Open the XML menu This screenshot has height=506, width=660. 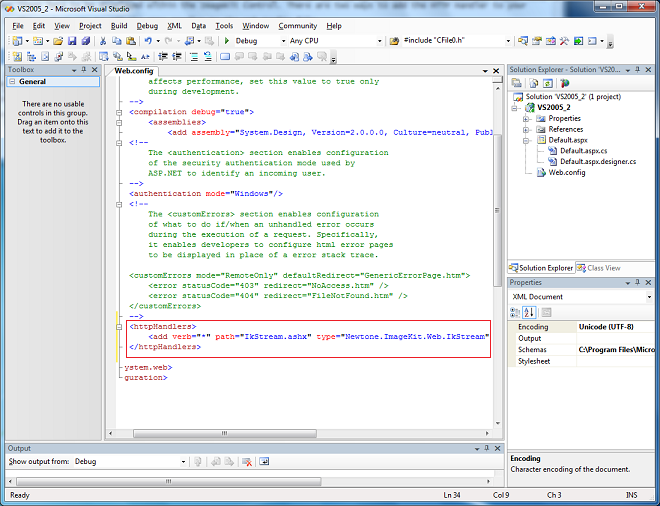174,26
